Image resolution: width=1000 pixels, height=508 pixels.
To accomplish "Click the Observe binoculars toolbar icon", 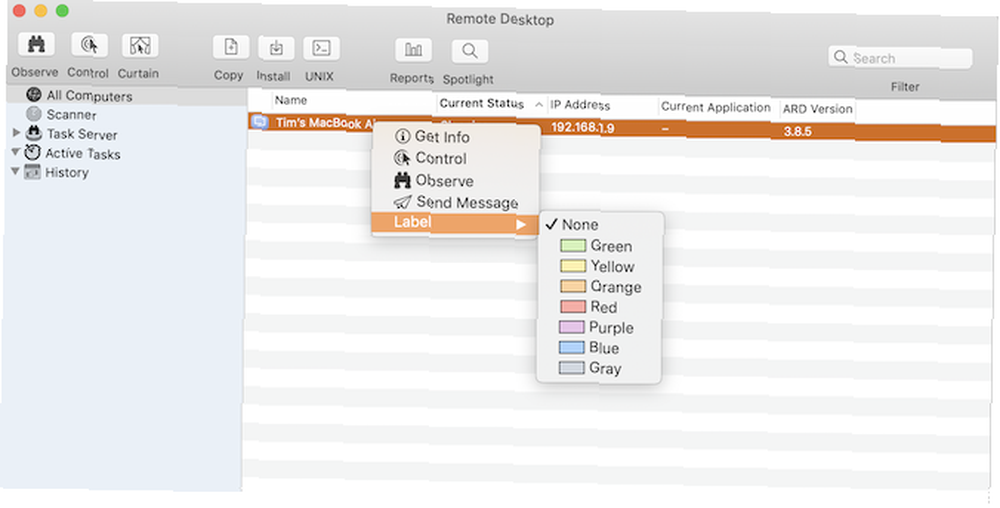I will point(36,44).
